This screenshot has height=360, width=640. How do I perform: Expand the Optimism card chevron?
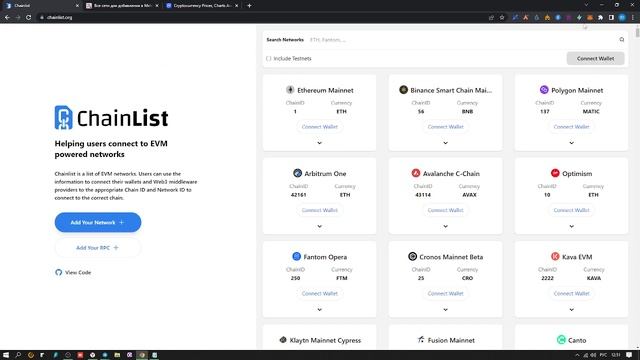[571, 226]
